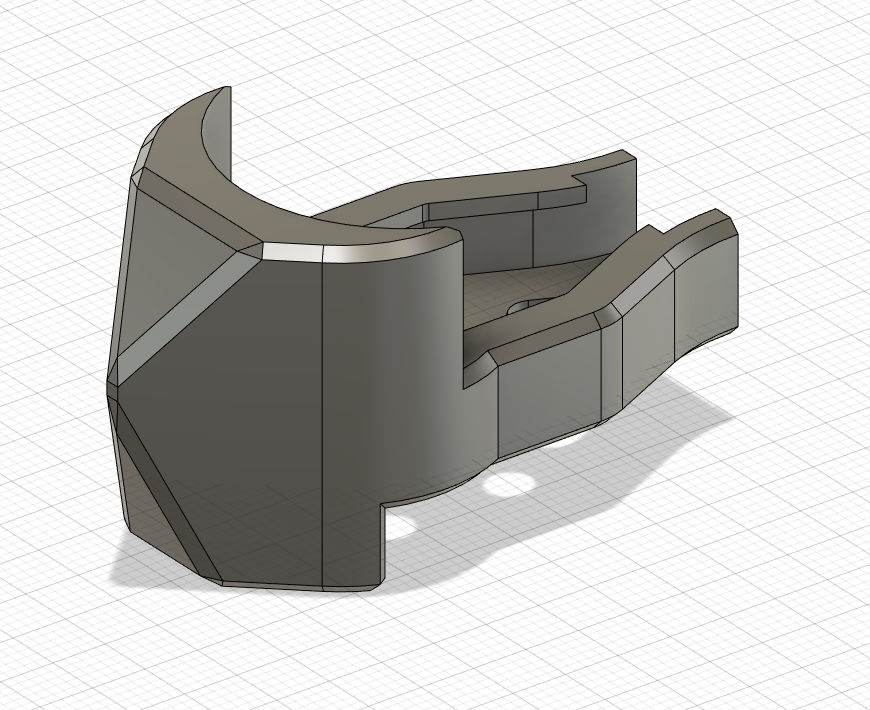This screenshot has height=710, width=870.
Task: Click the round hole highlight in the ground shadow
Action: [510, 484]
